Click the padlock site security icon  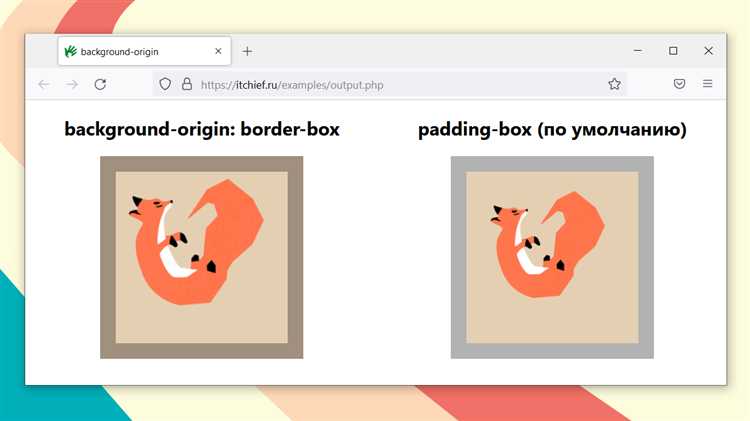coord(186,85)
